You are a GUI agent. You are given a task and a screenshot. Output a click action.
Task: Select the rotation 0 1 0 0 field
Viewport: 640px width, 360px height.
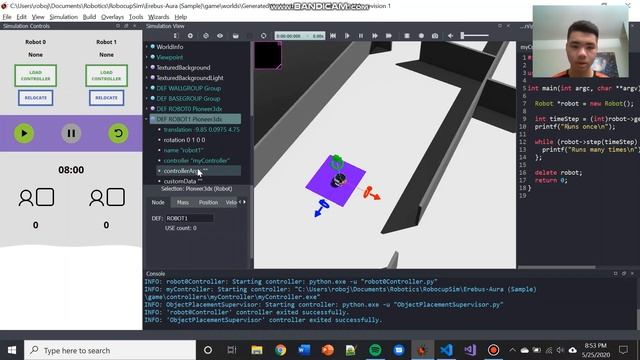[199, 140]
